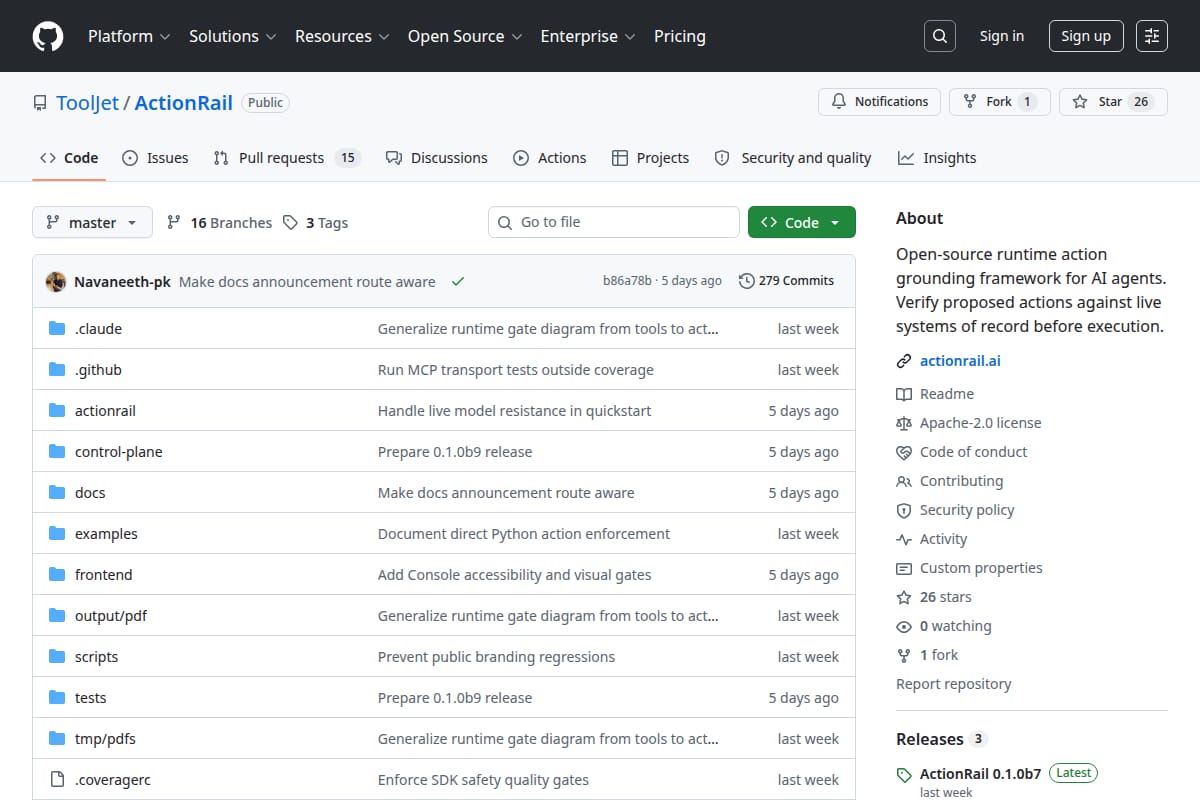The width and height of the screenshot is (1200, 800).
Task: Click the .github folder icon
Action: pos(57,370)
